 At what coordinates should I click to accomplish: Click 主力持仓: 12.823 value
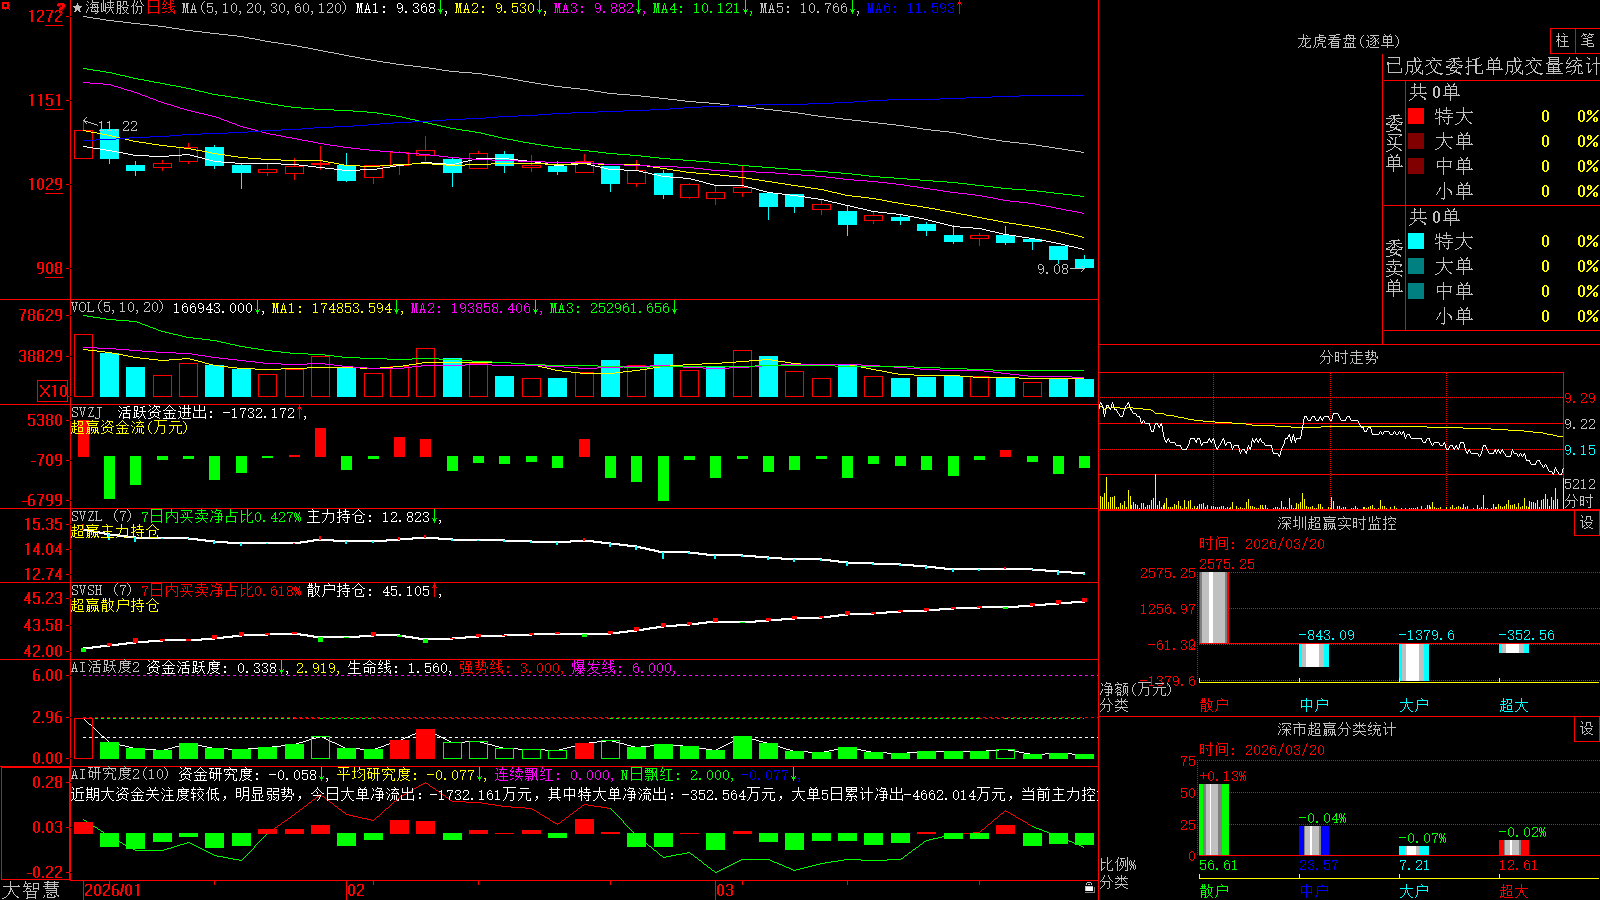[x=371, y=517]
